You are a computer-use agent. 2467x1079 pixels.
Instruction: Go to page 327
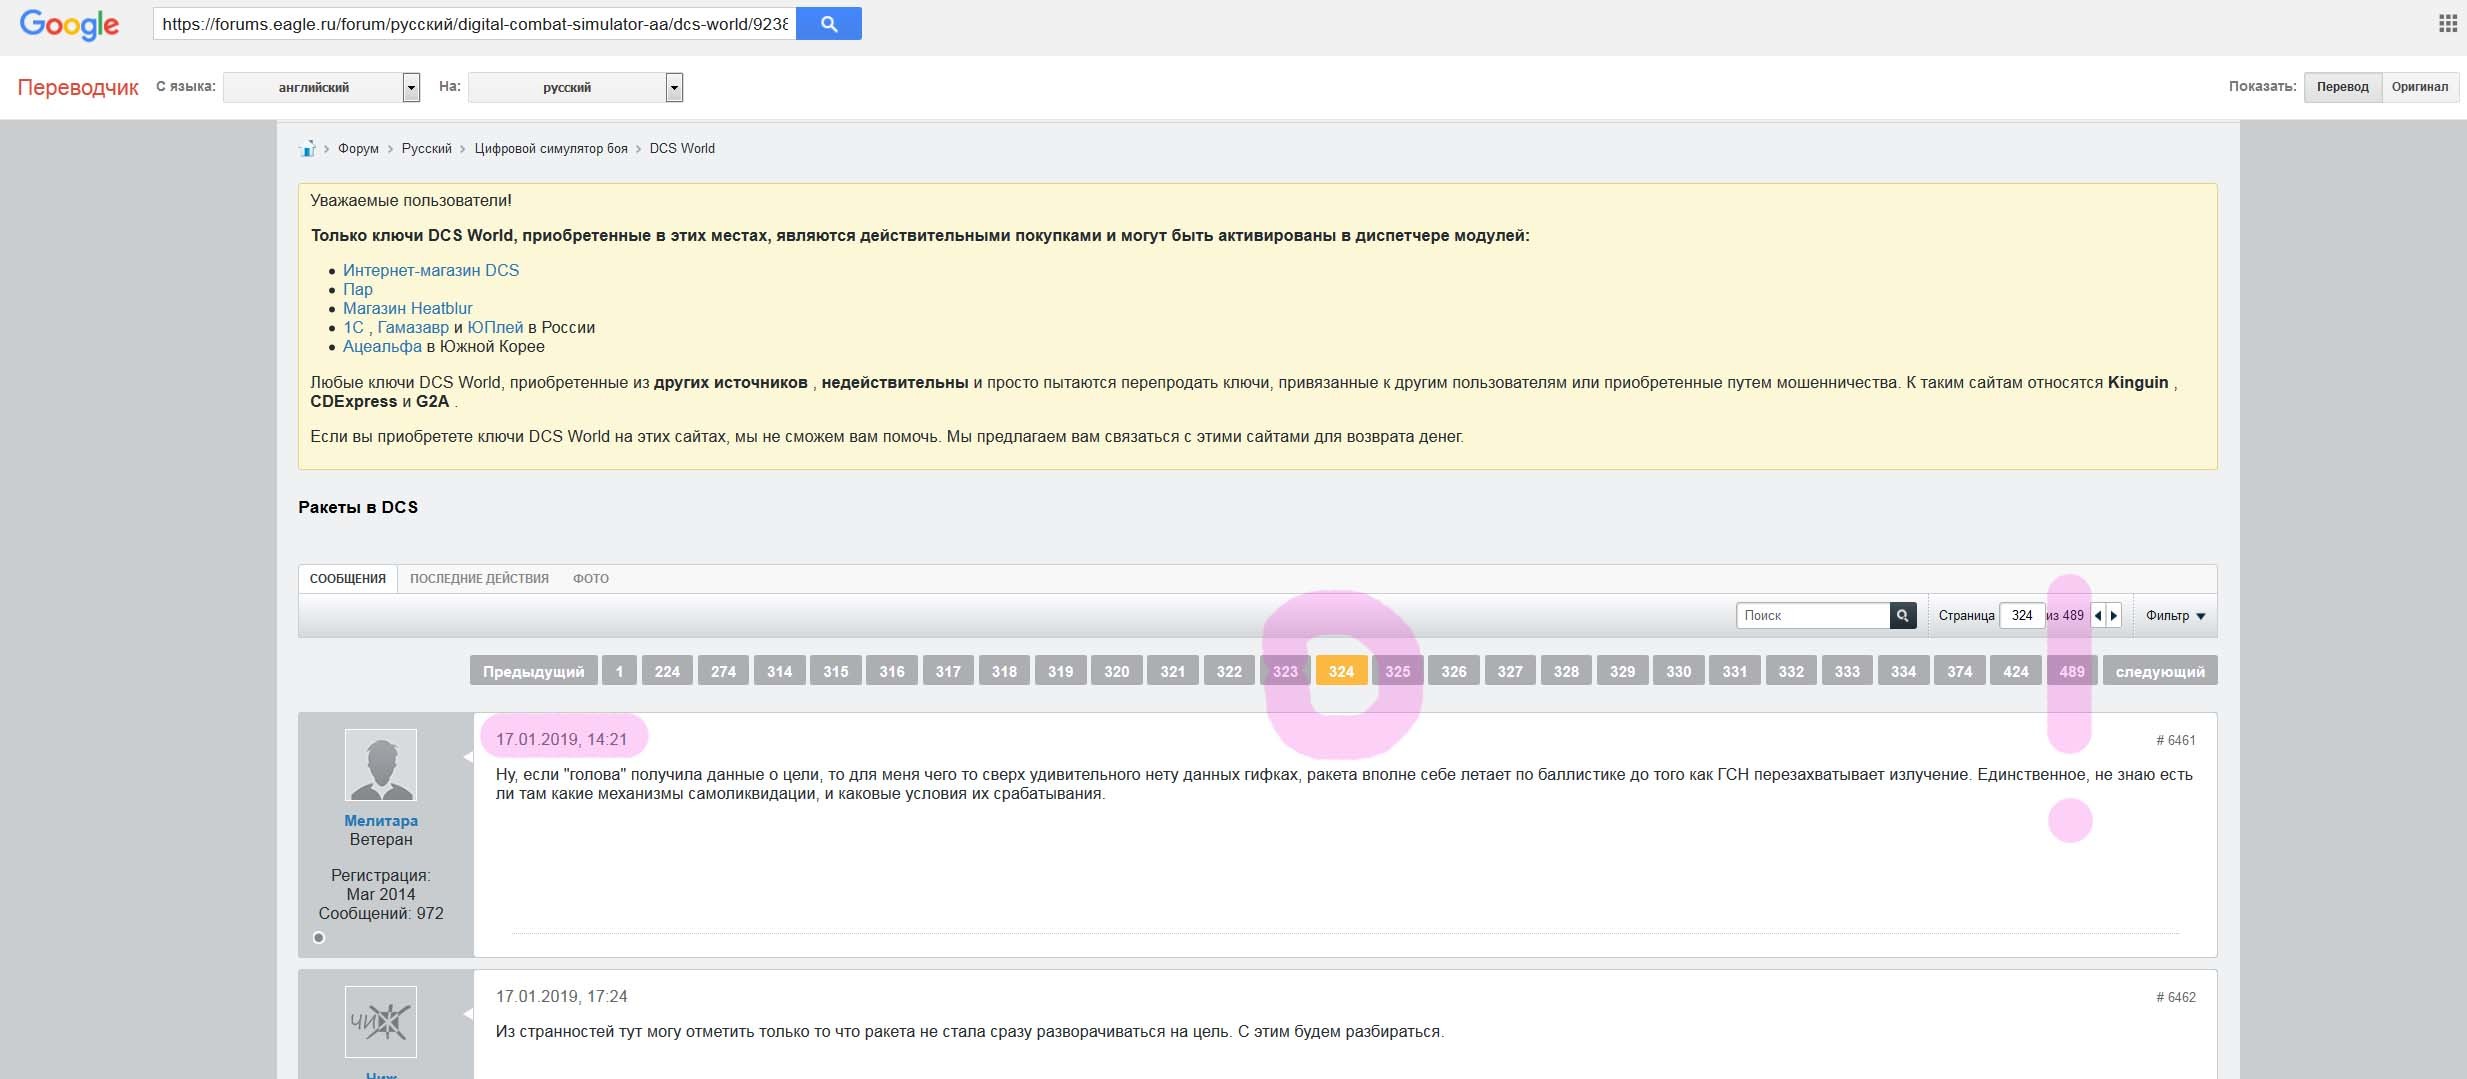1510,671
